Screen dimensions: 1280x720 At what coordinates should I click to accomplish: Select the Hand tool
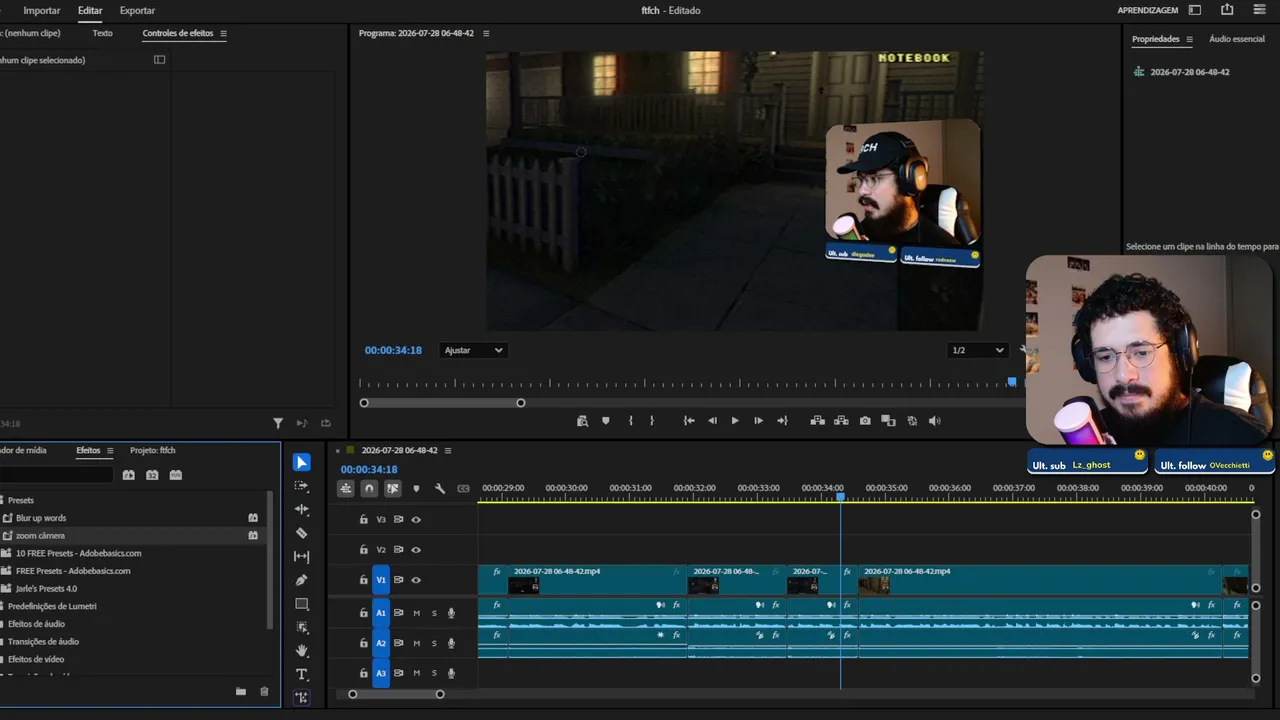[302, 651]
